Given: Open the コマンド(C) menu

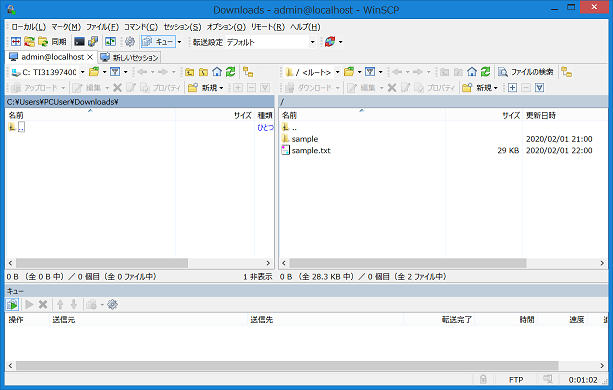Looking at the screenshot, I should (x=141, y=27).
